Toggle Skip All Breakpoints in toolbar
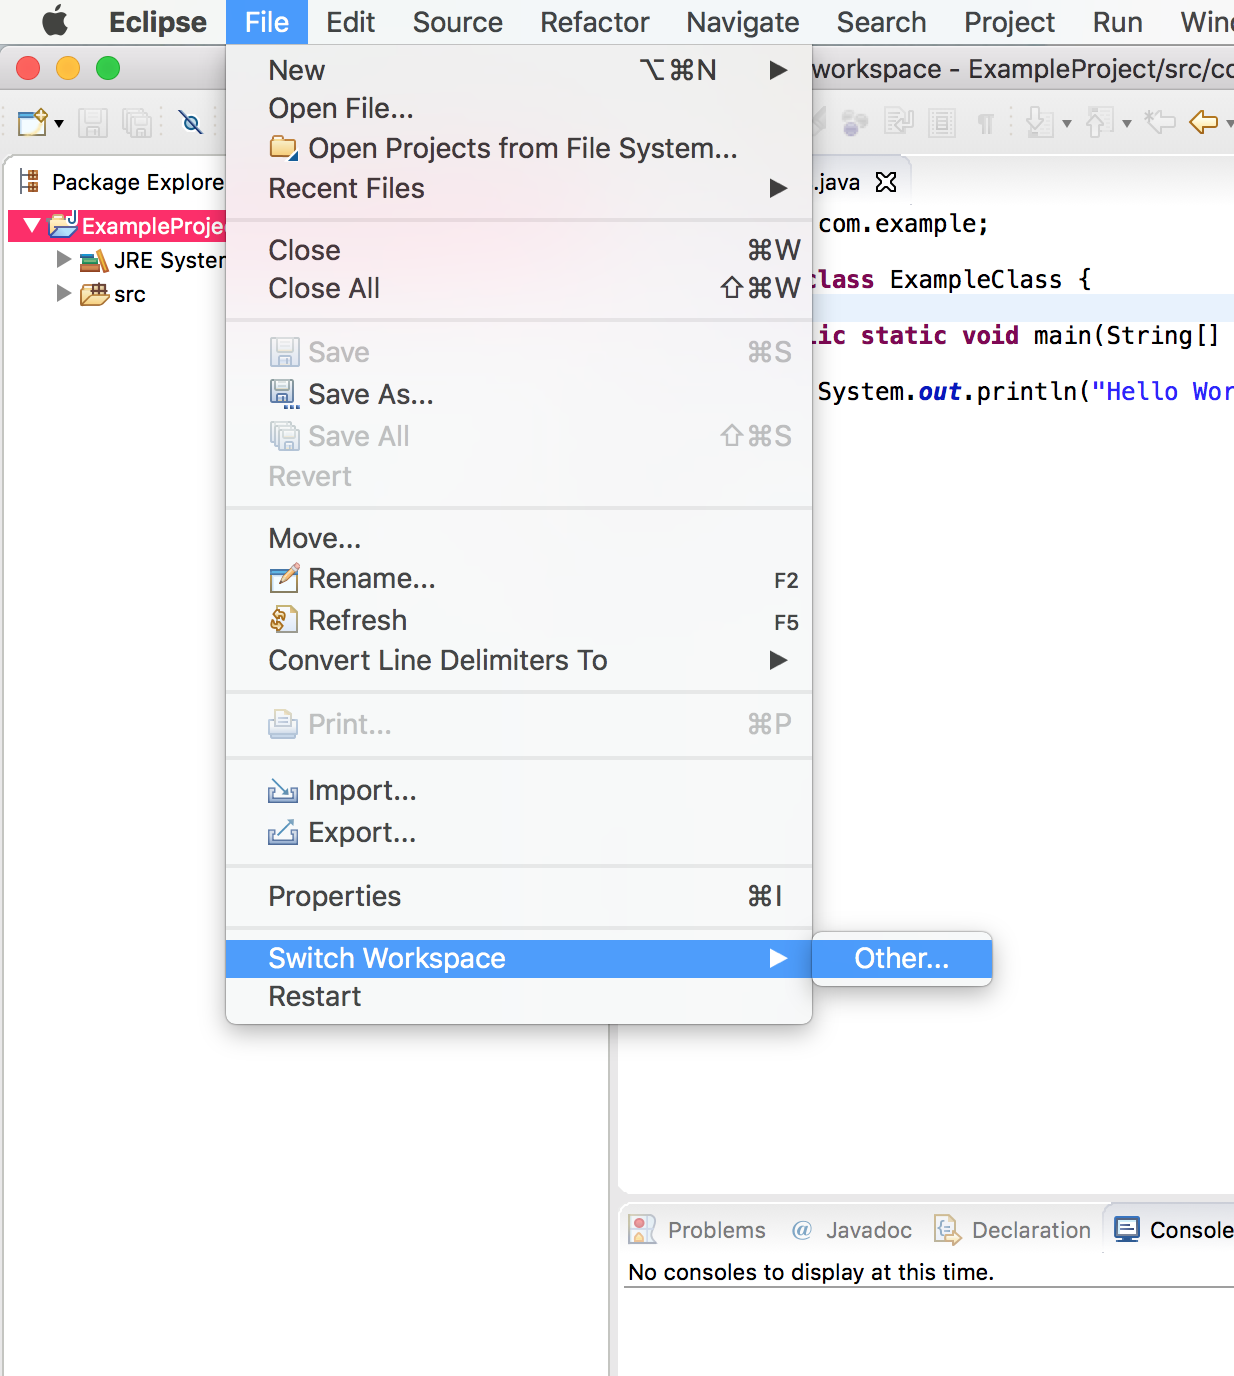This screenshot has height=1376, width=1234. point(190,123)
